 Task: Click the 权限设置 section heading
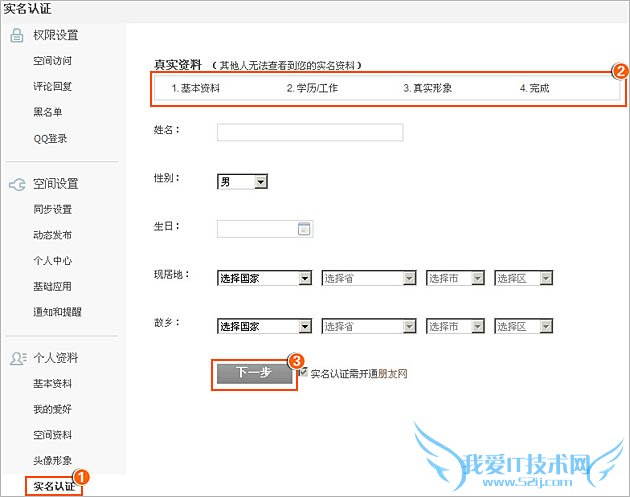[55, 35]
